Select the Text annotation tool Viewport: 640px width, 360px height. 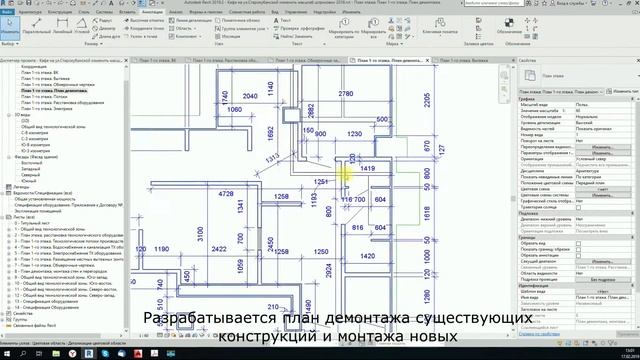[282, 20]
